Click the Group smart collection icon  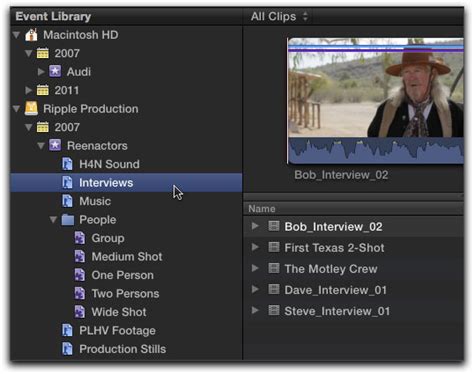[x=80, y=238]
